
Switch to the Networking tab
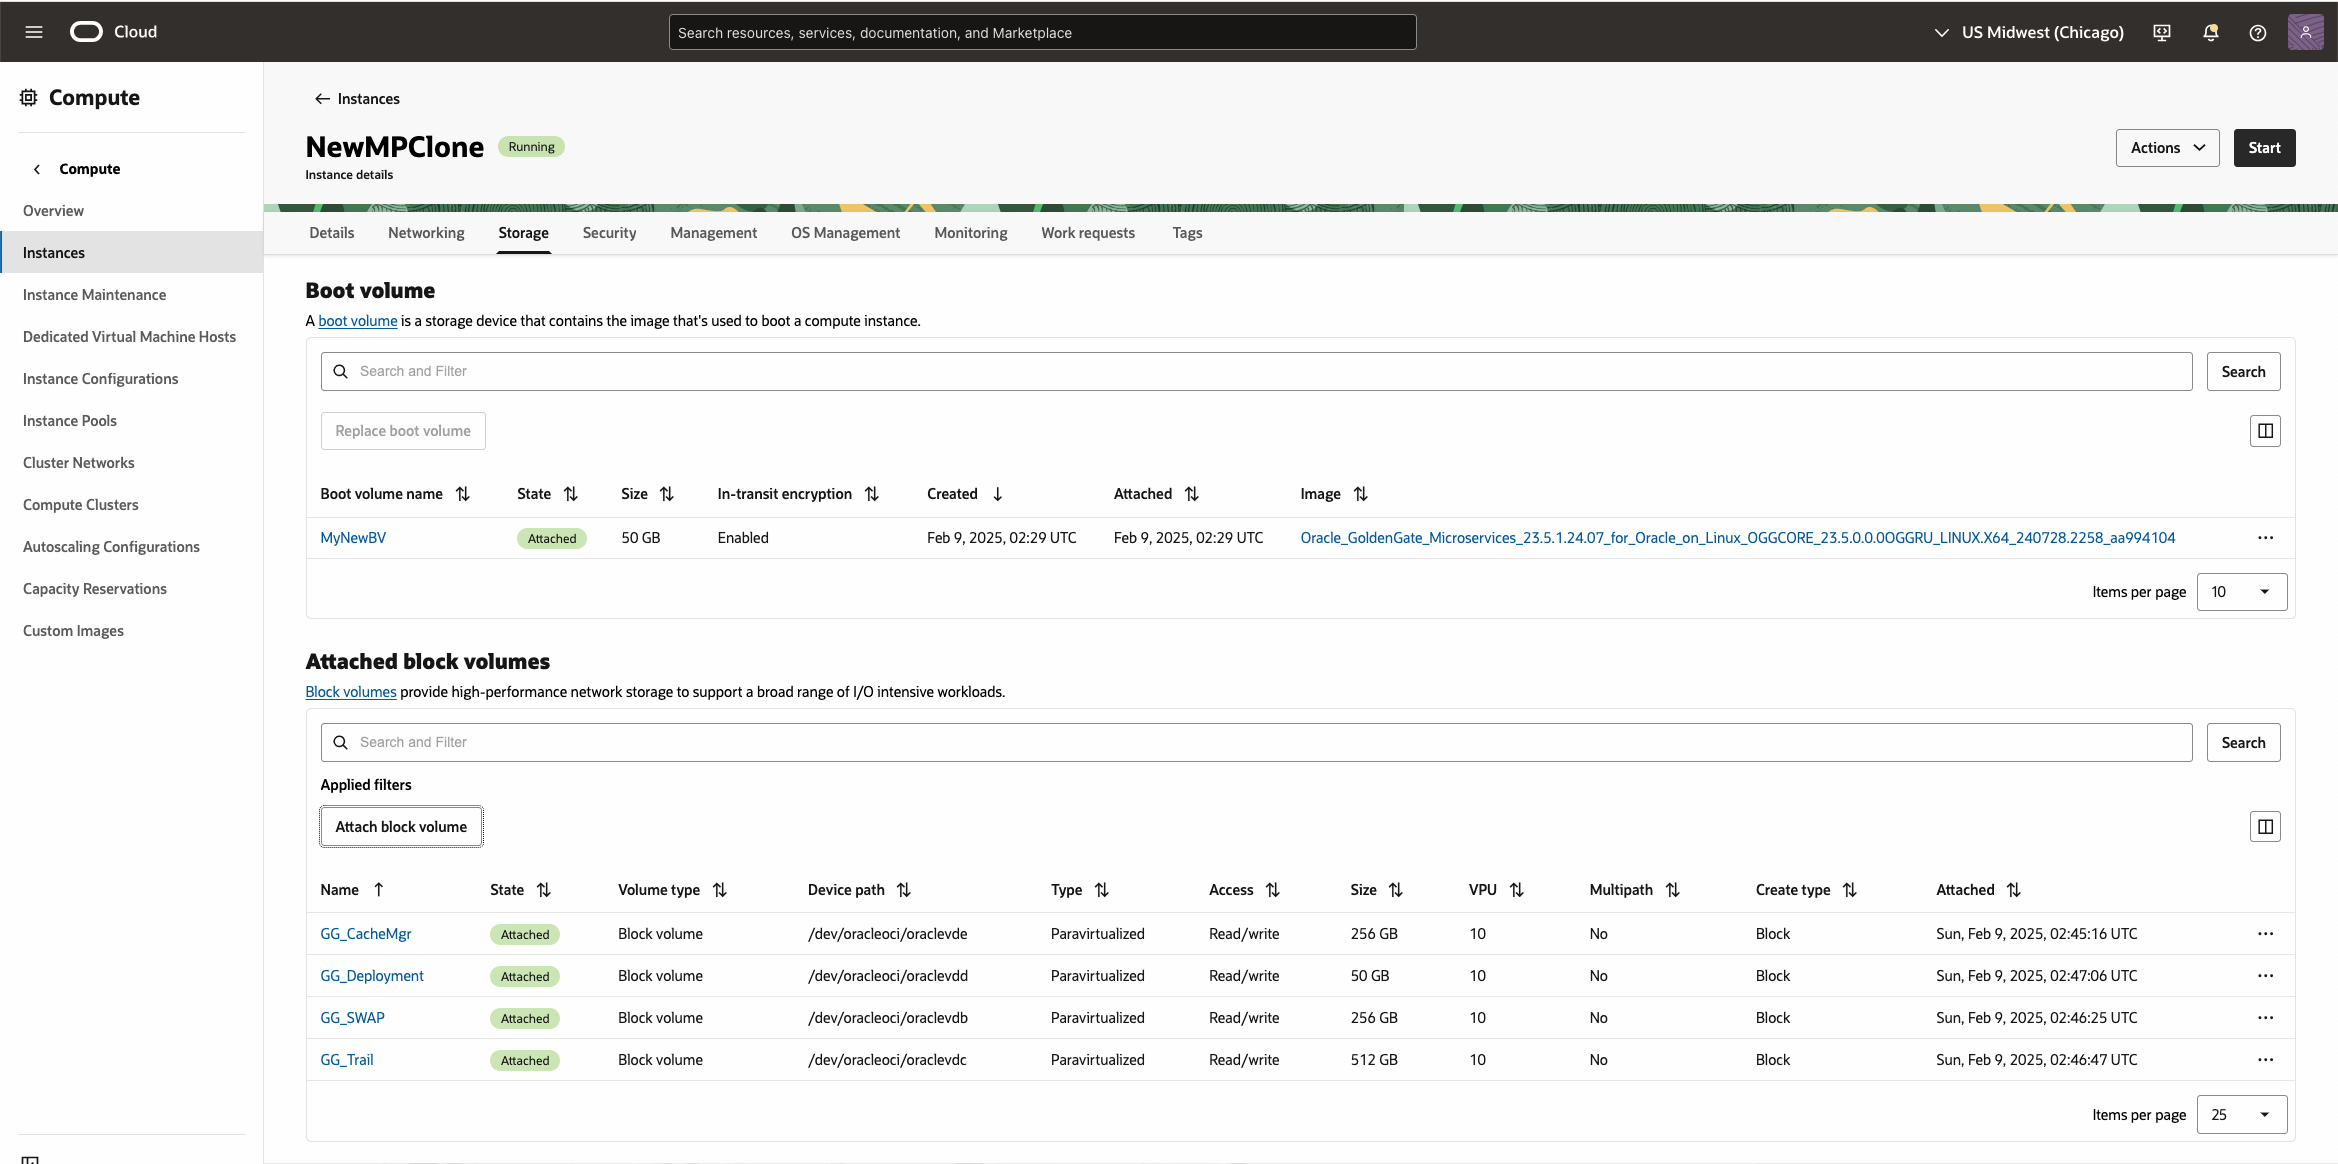(426, 233)
